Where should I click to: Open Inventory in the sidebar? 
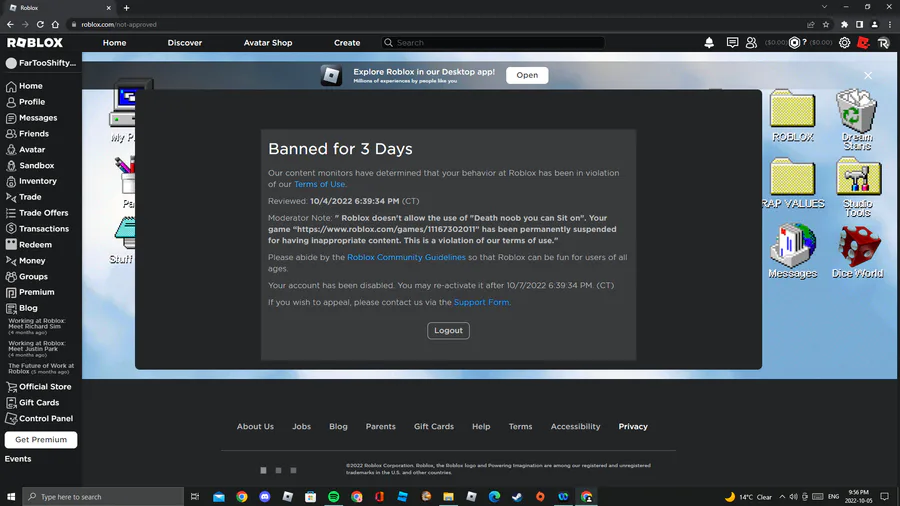(x=31, y=181)
